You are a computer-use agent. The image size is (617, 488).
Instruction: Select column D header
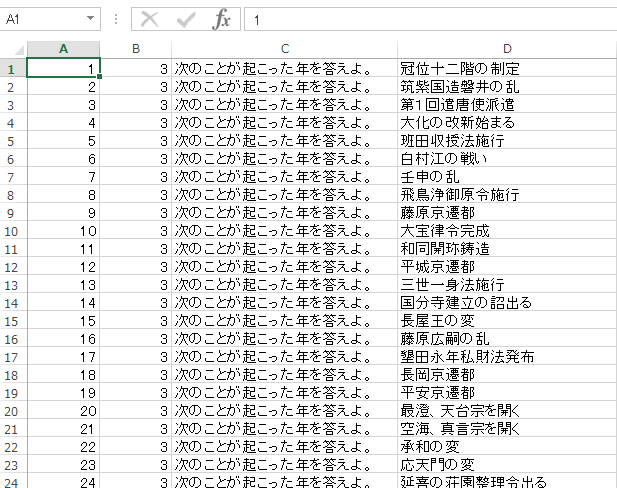tap(507, 49)
